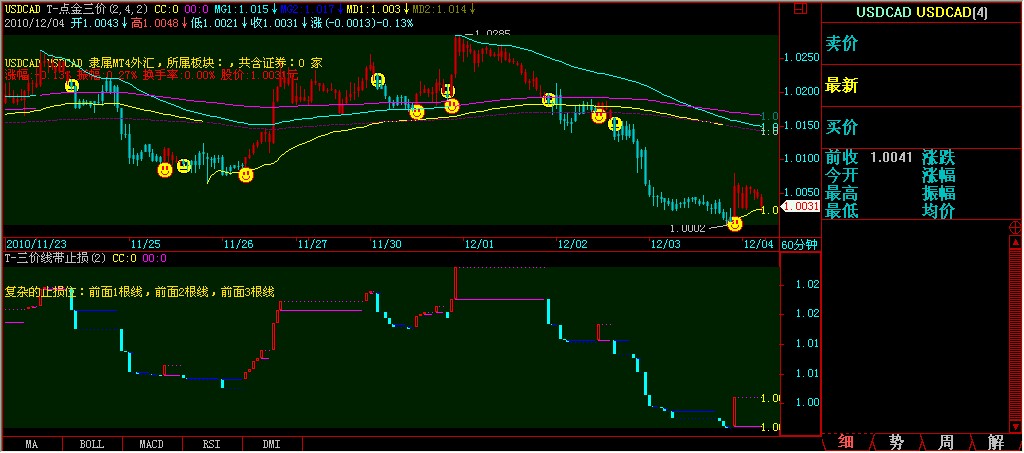Click the T-三价线带止损(2) sub-chart title
This screenshot has width=1024, height=453.
click(x=56, y=258)
